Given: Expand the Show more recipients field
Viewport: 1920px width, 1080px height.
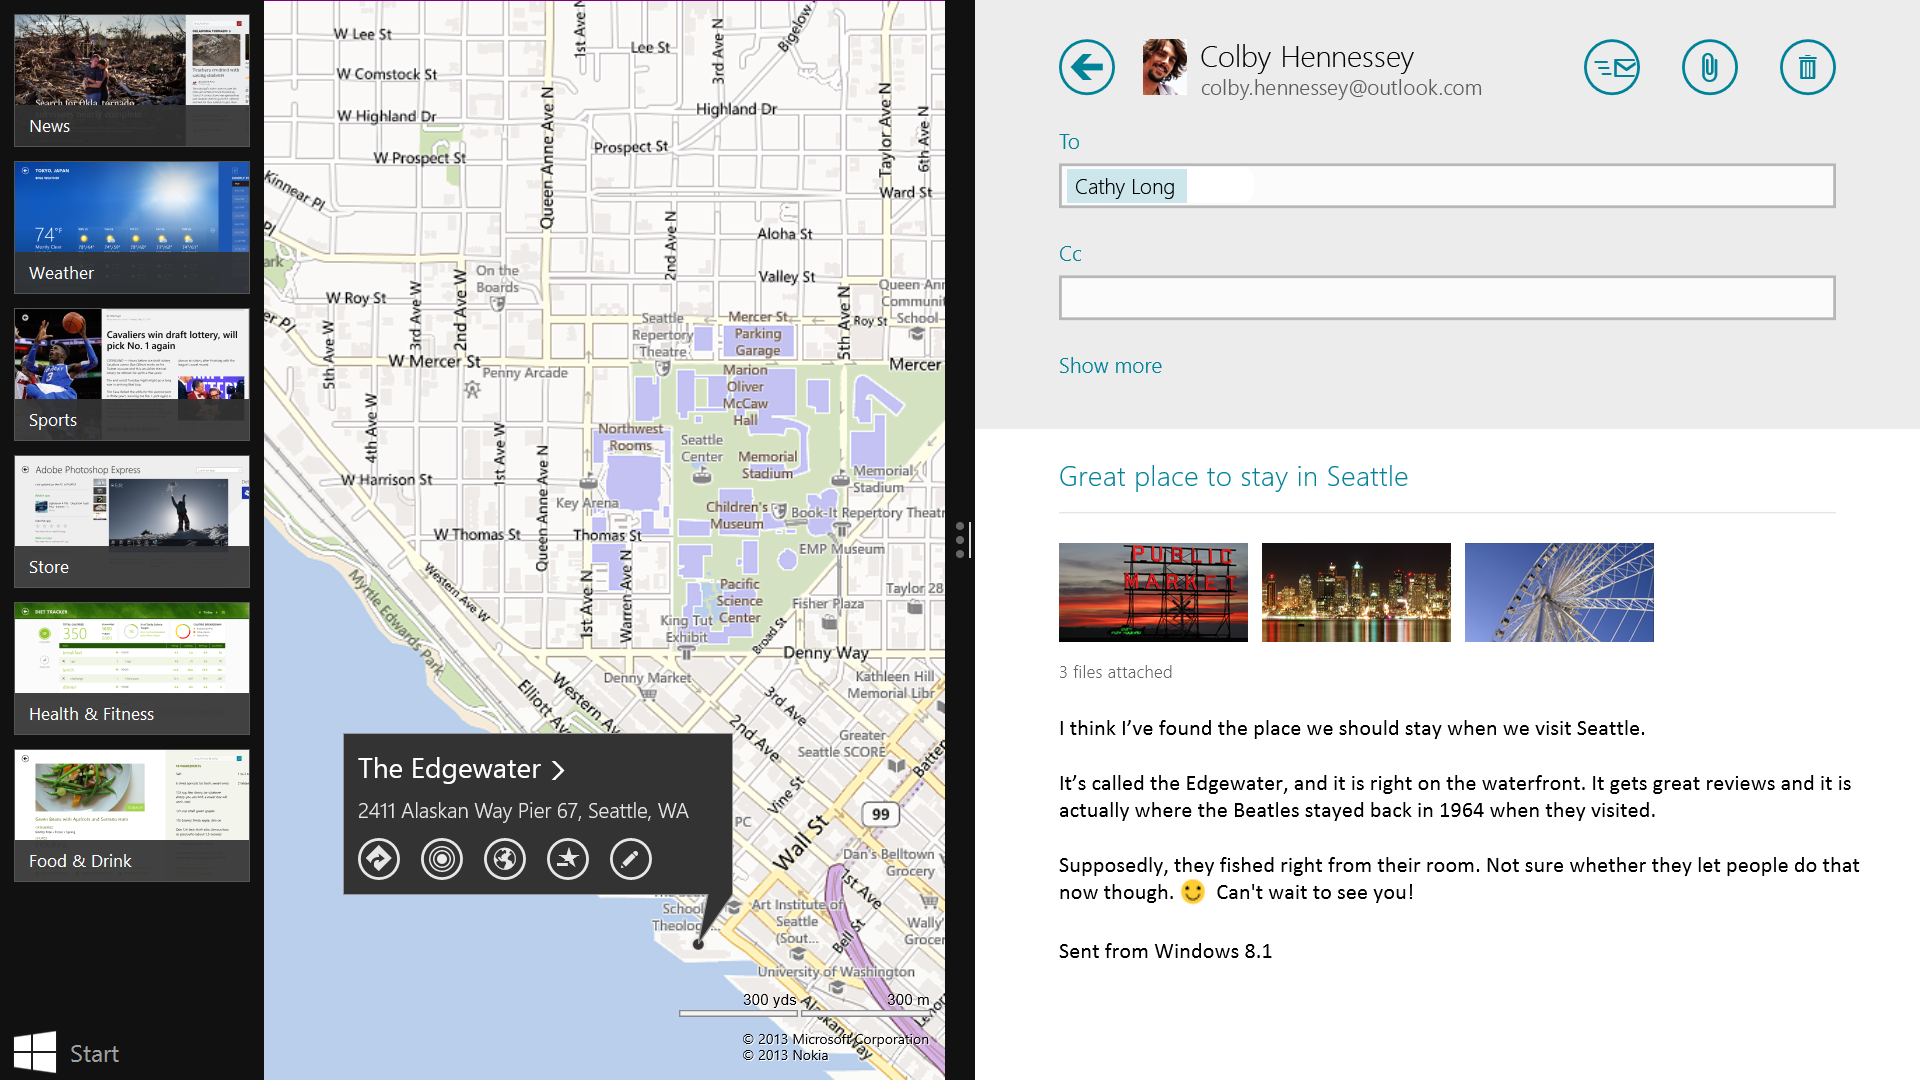Looking at the screenshot, I should 1110,365.
